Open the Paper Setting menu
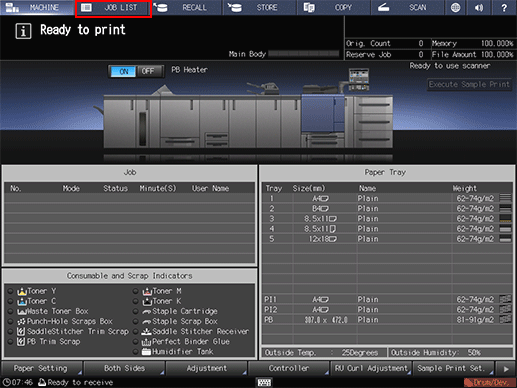This screenshot has width=517, height=388. pos(42,369)
